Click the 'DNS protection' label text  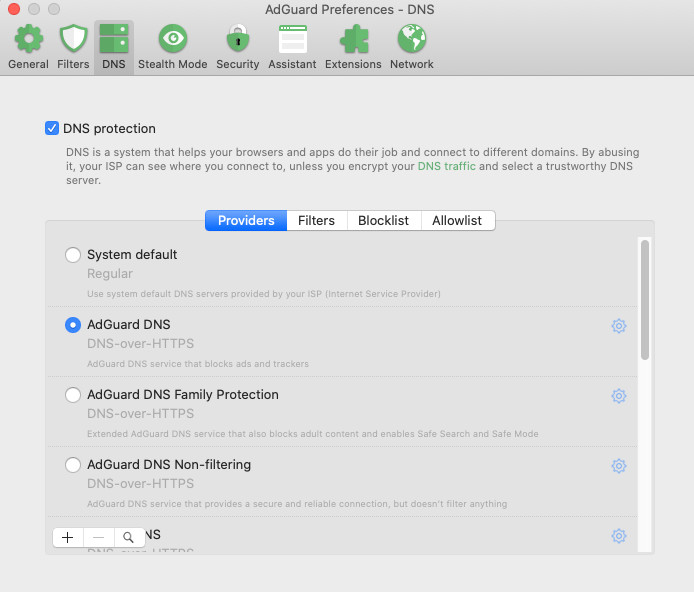tap(109, 128)
